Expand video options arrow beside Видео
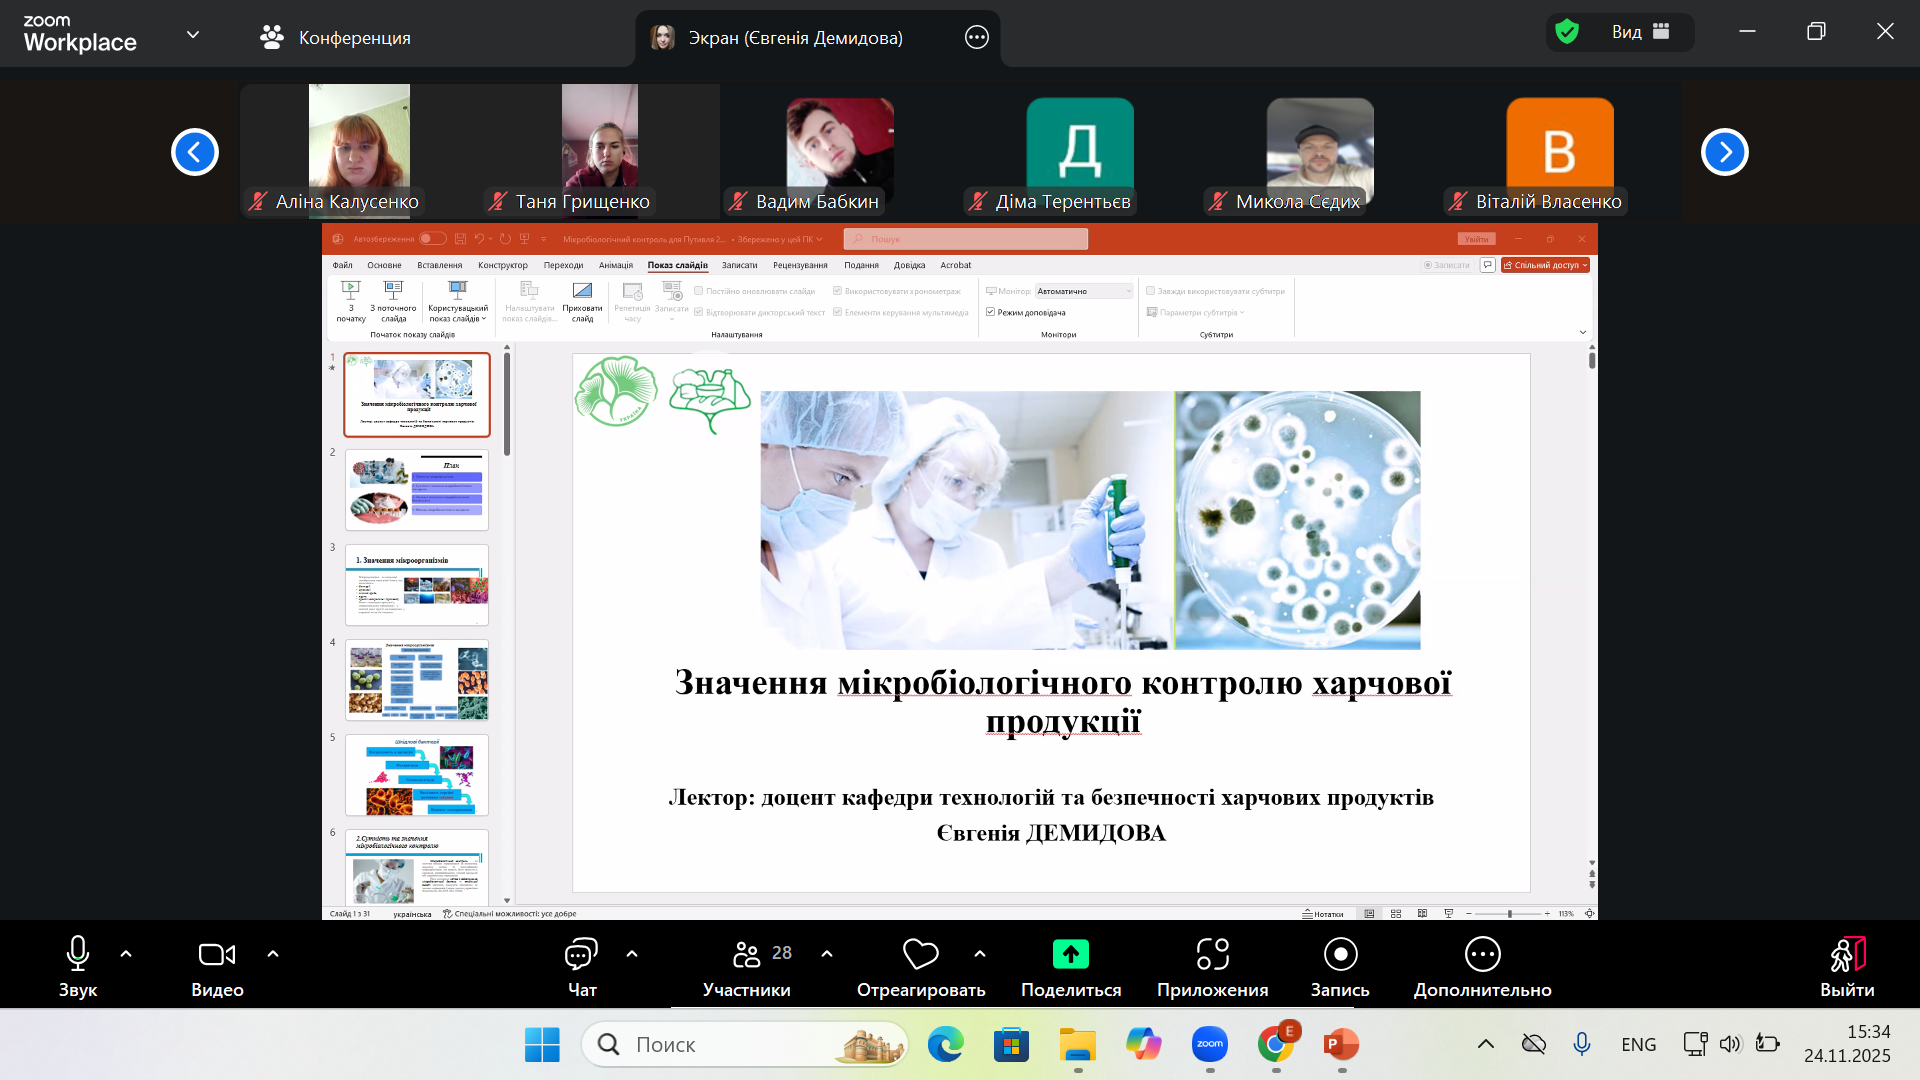Screen dimensions: 1920x1080 tap(273, 954)
